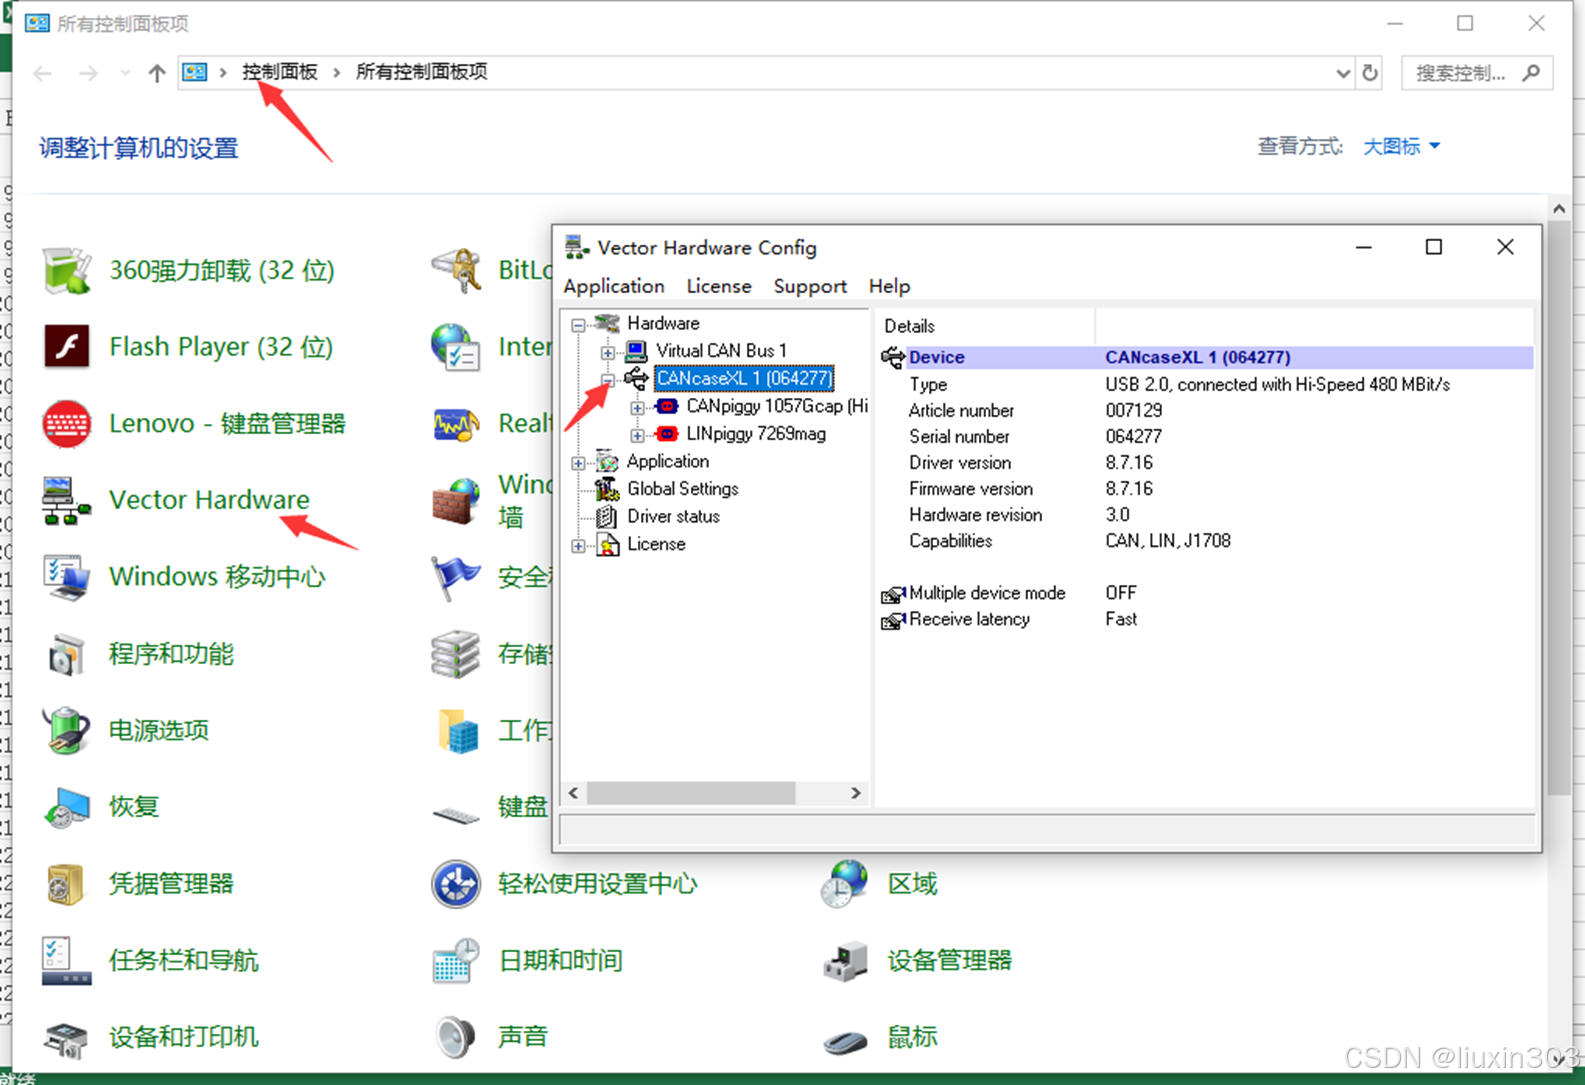Select Driver status tree item
This screenshot has width=1585, height=1085.
point(673,517)
